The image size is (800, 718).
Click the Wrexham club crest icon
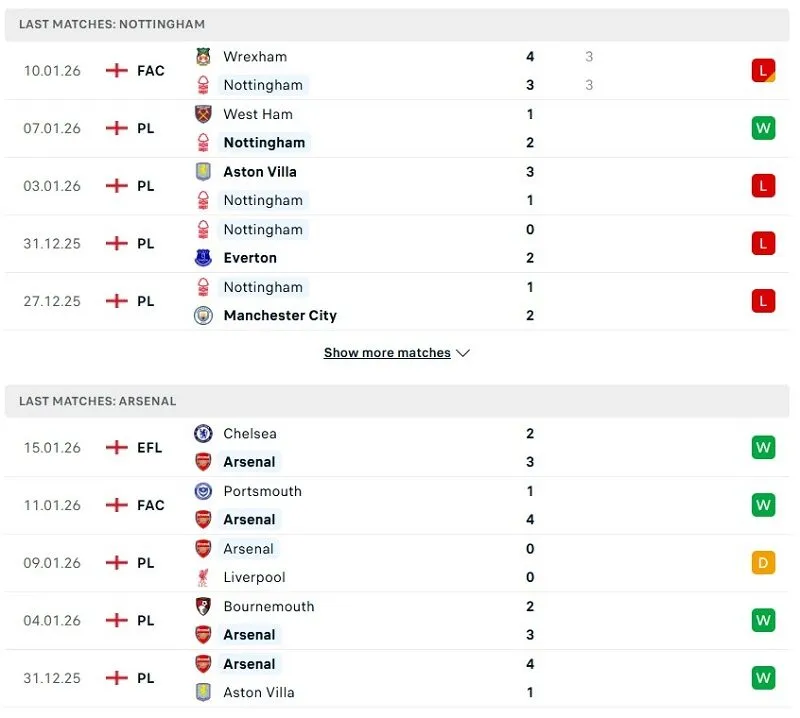pos(205,57)
